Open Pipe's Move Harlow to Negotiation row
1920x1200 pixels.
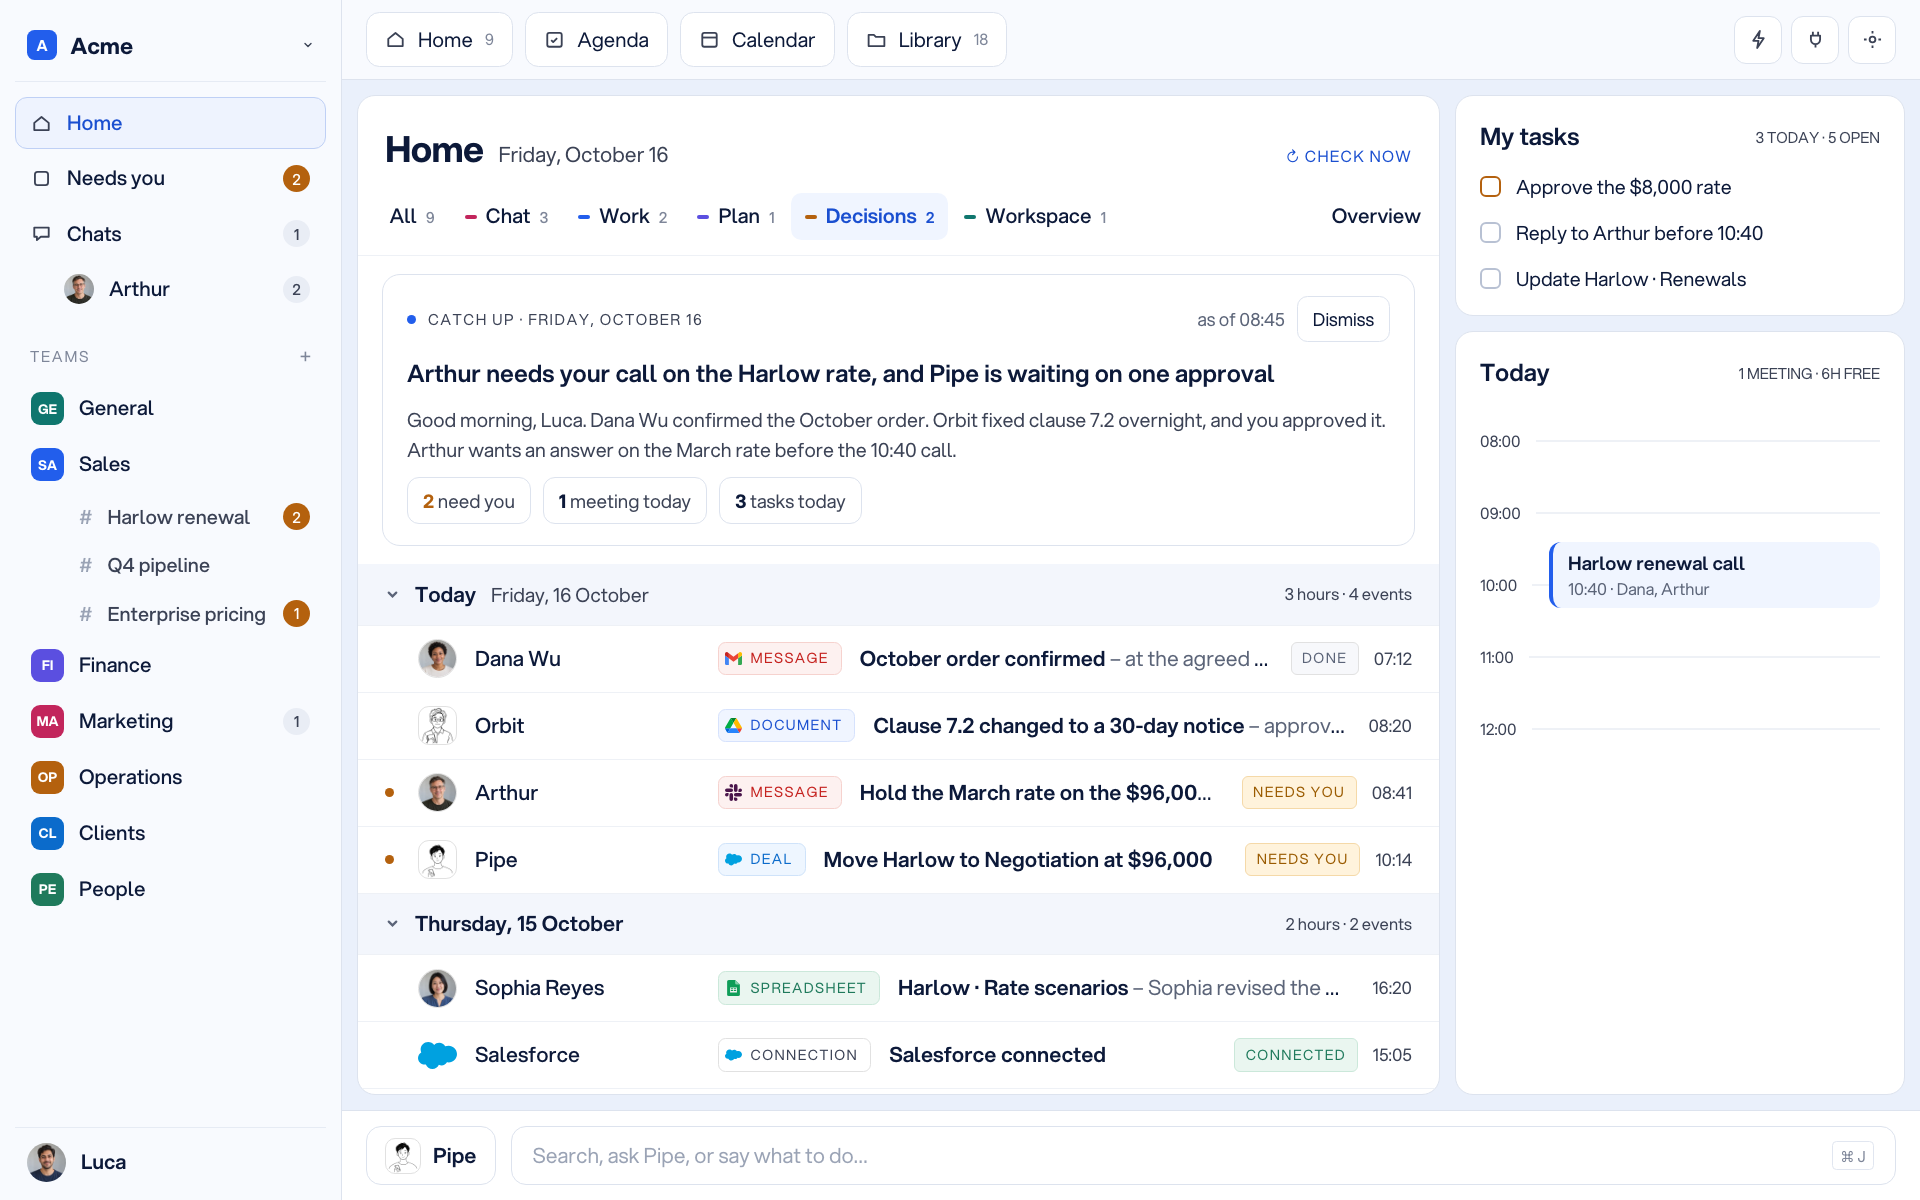coord(898,860)
